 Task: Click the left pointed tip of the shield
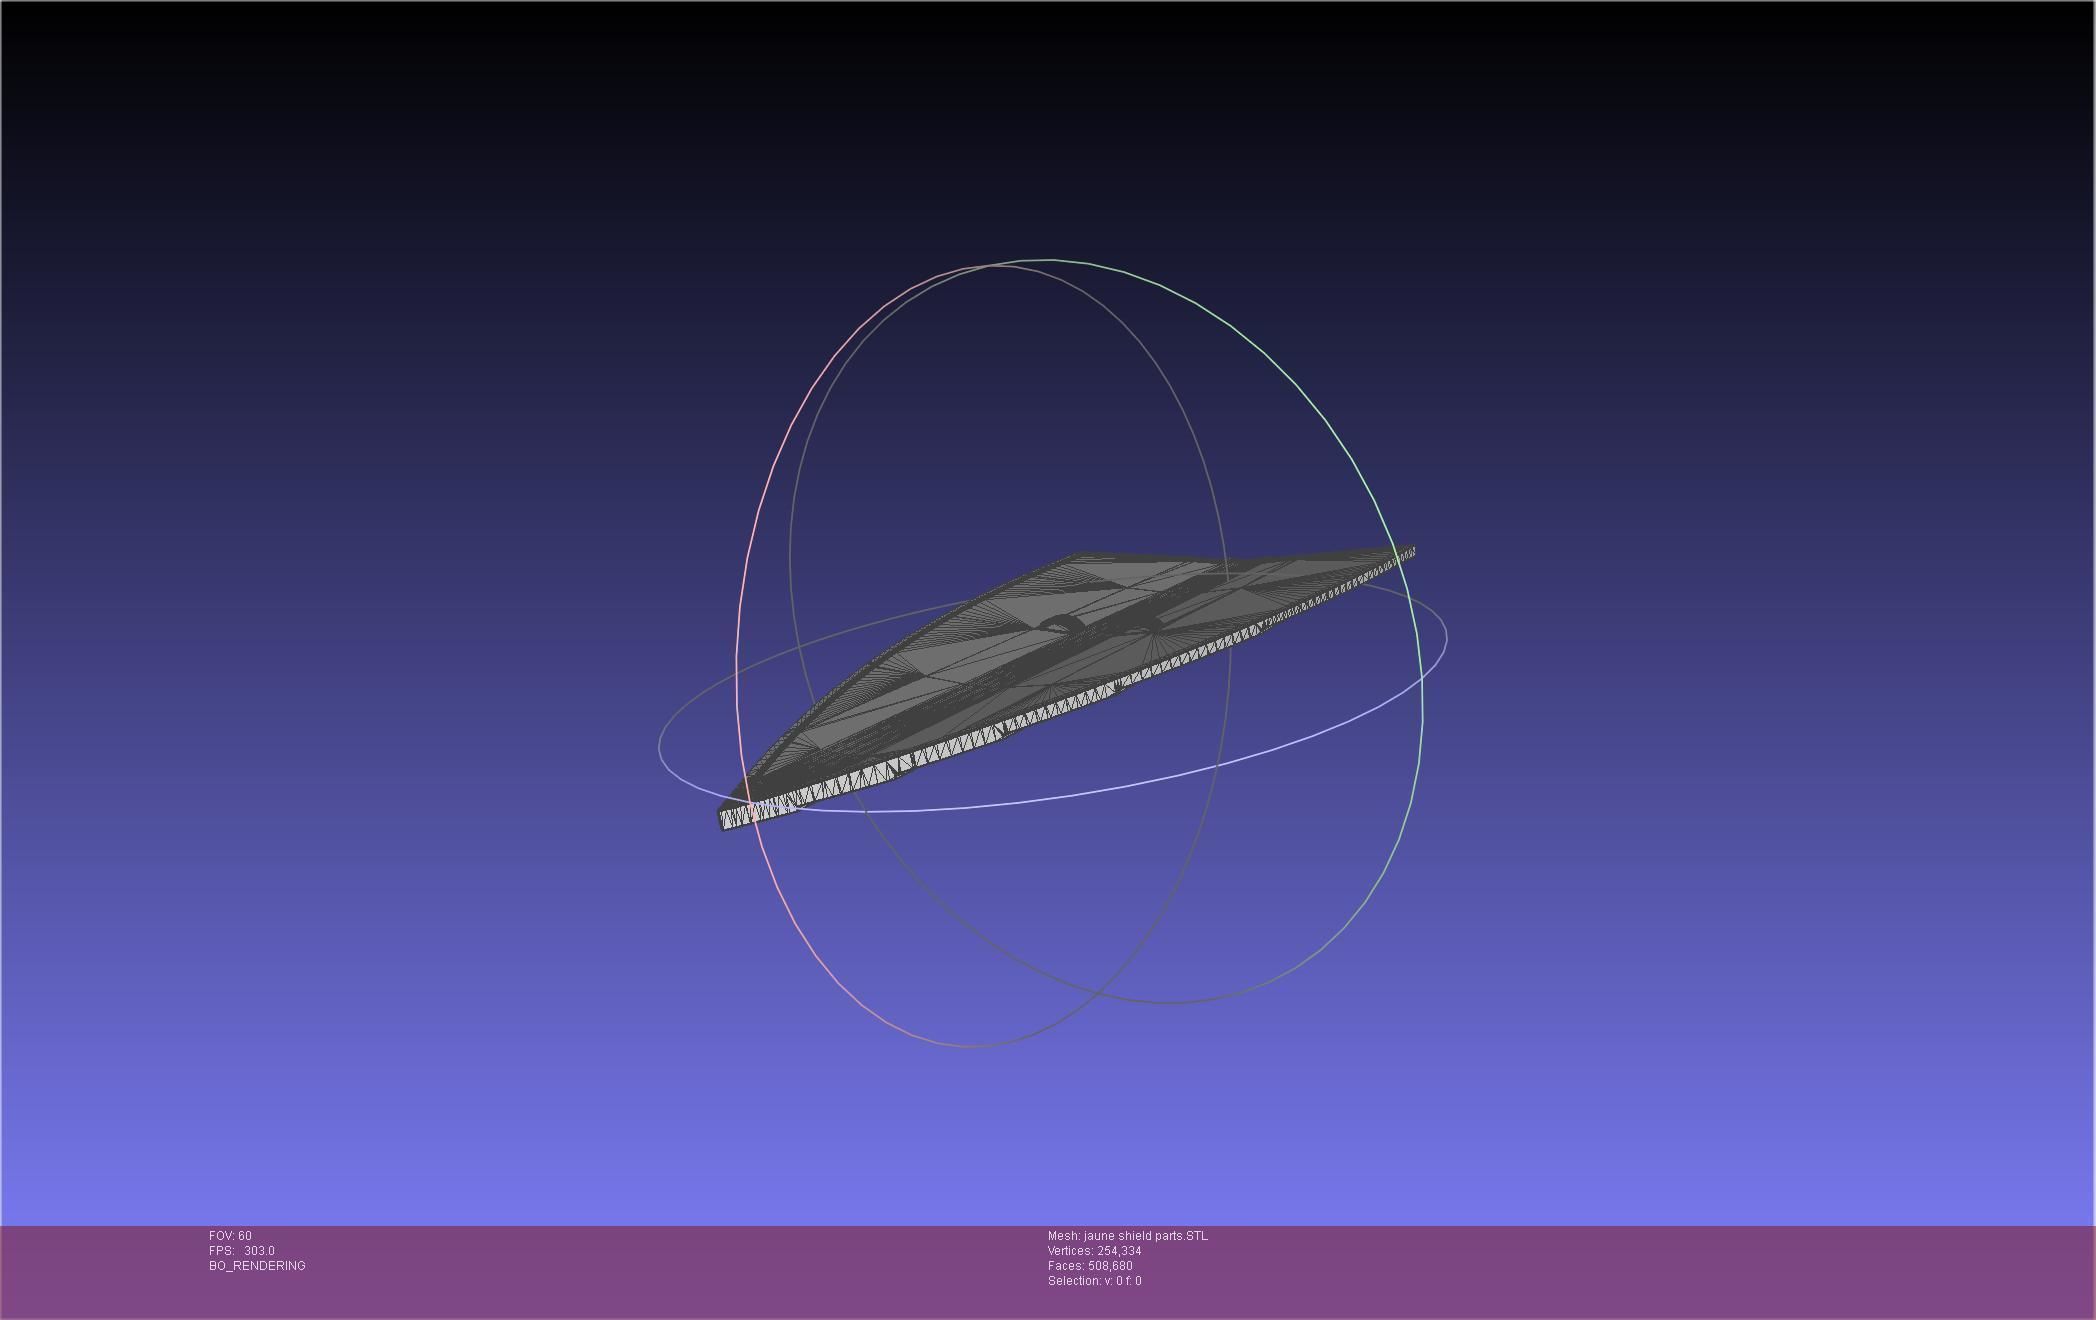point(726,818)
